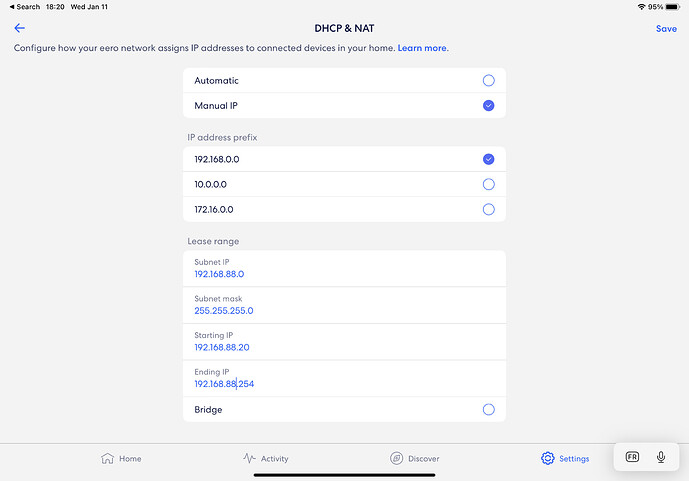689x481 pixels.
Task: Tap the back arrow icon
Action: [20, 29]
